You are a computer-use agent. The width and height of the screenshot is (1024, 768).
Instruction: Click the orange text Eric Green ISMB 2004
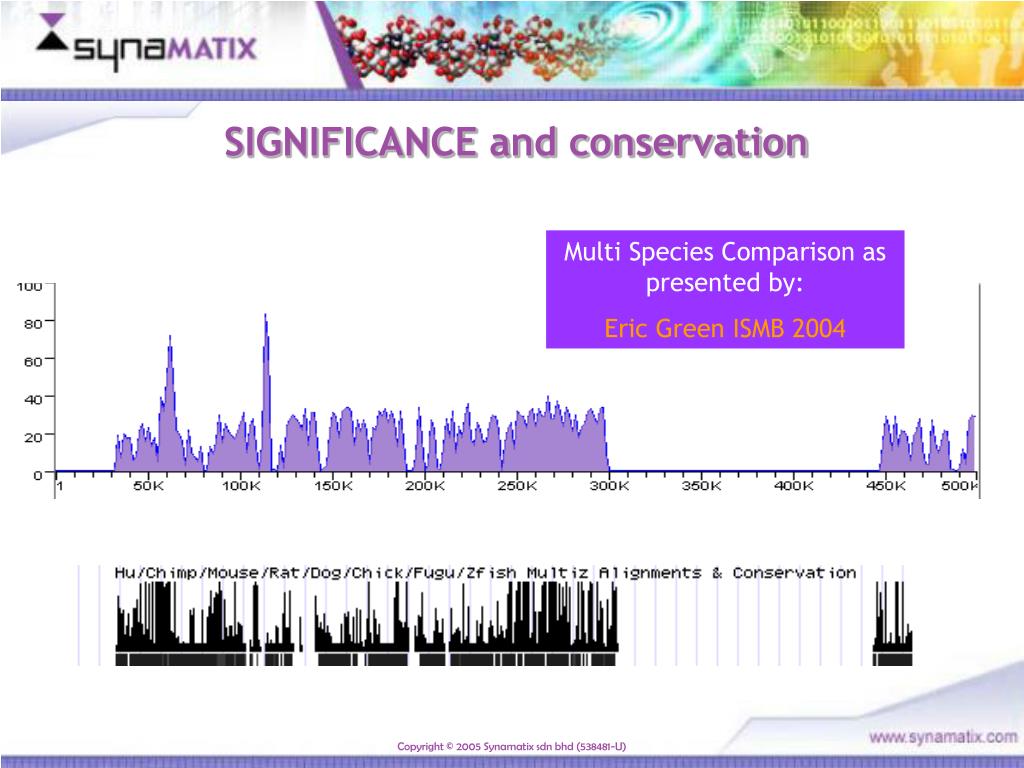click(x=725, y=328)
